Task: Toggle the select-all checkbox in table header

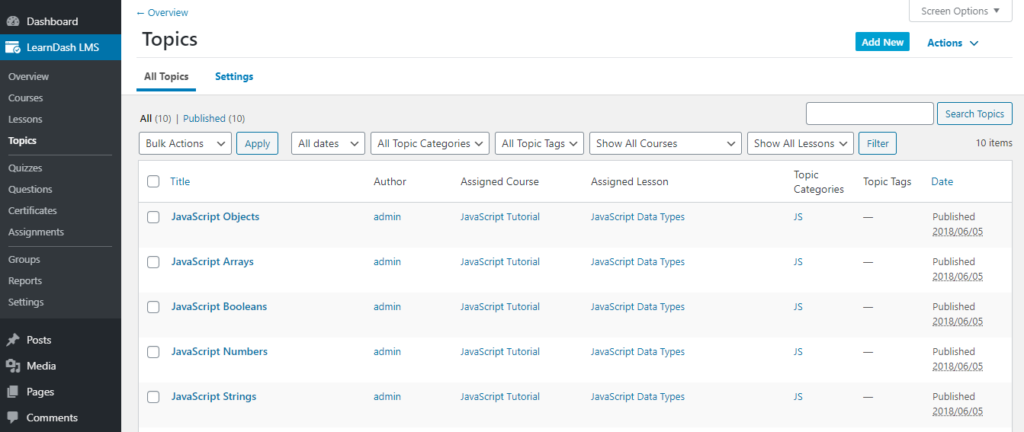Action: [153, 182]
